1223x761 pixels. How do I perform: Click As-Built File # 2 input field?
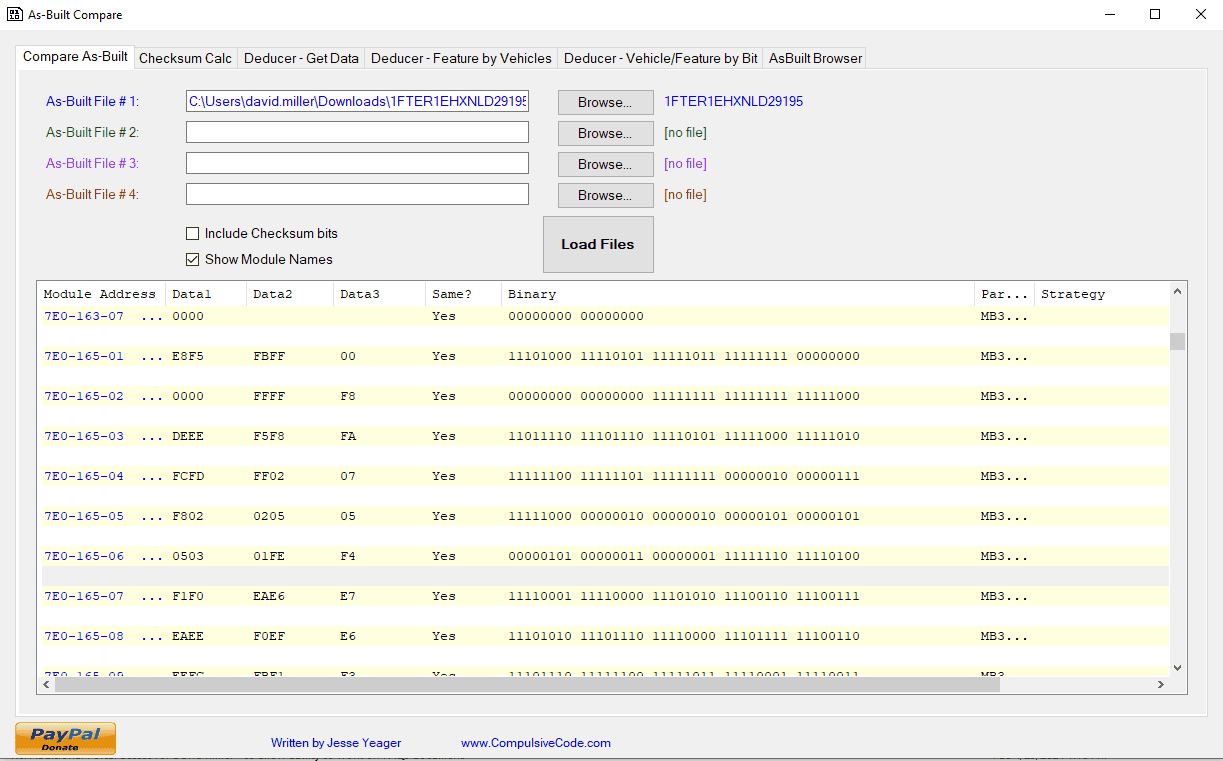click(x=357, y=133)
